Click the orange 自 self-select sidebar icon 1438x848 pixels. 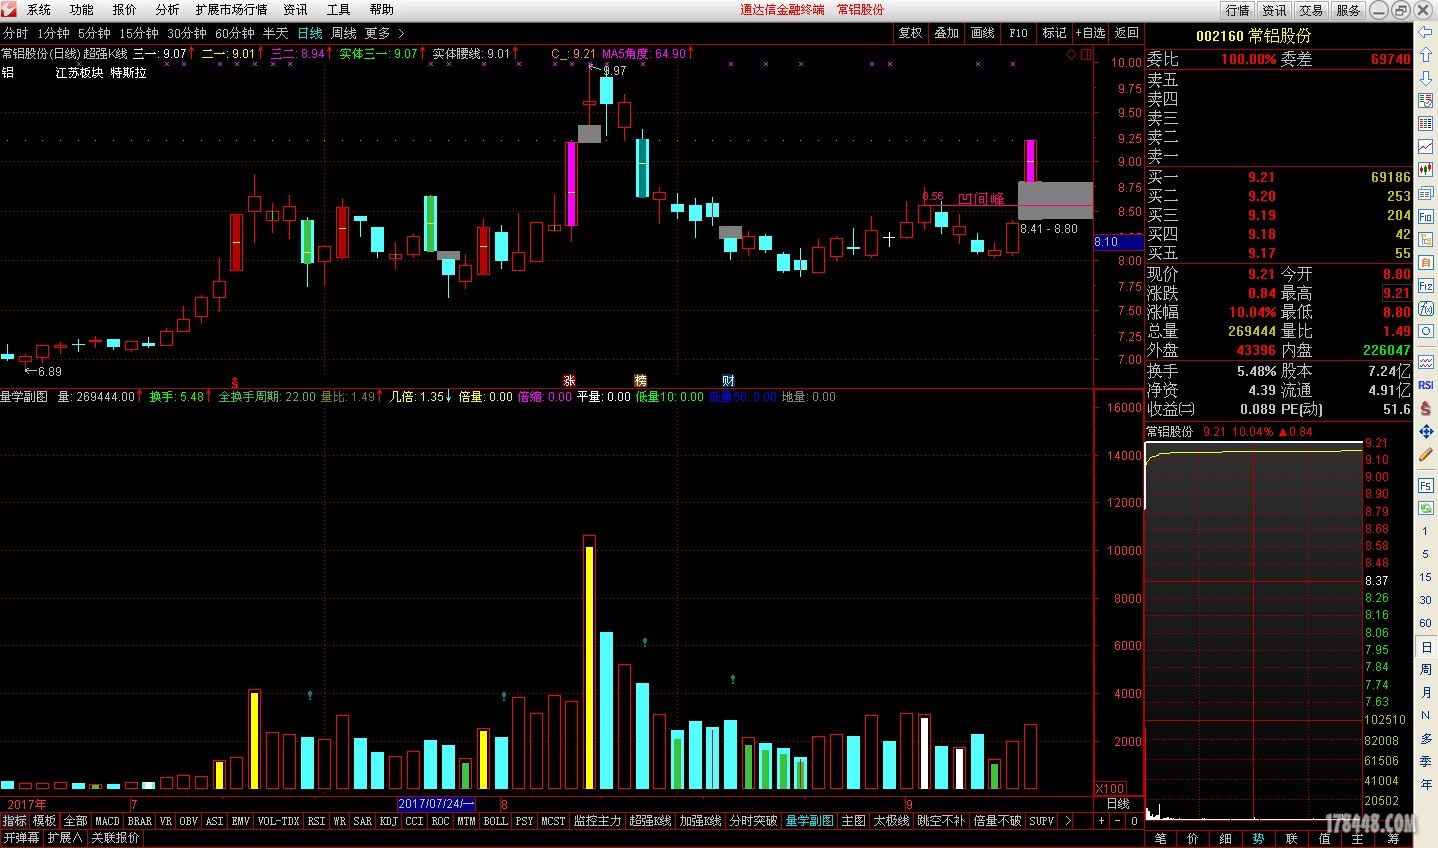1426,262
